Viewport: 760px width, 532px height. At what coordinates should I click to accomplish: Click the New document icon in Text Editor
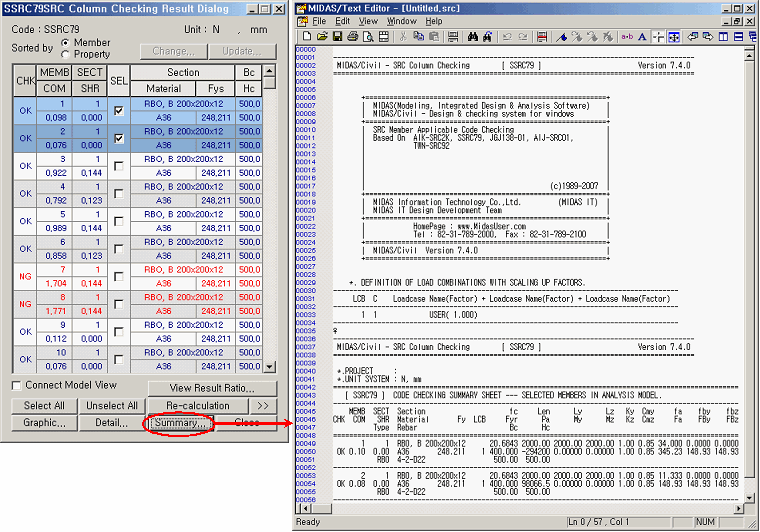click(308, 37)
